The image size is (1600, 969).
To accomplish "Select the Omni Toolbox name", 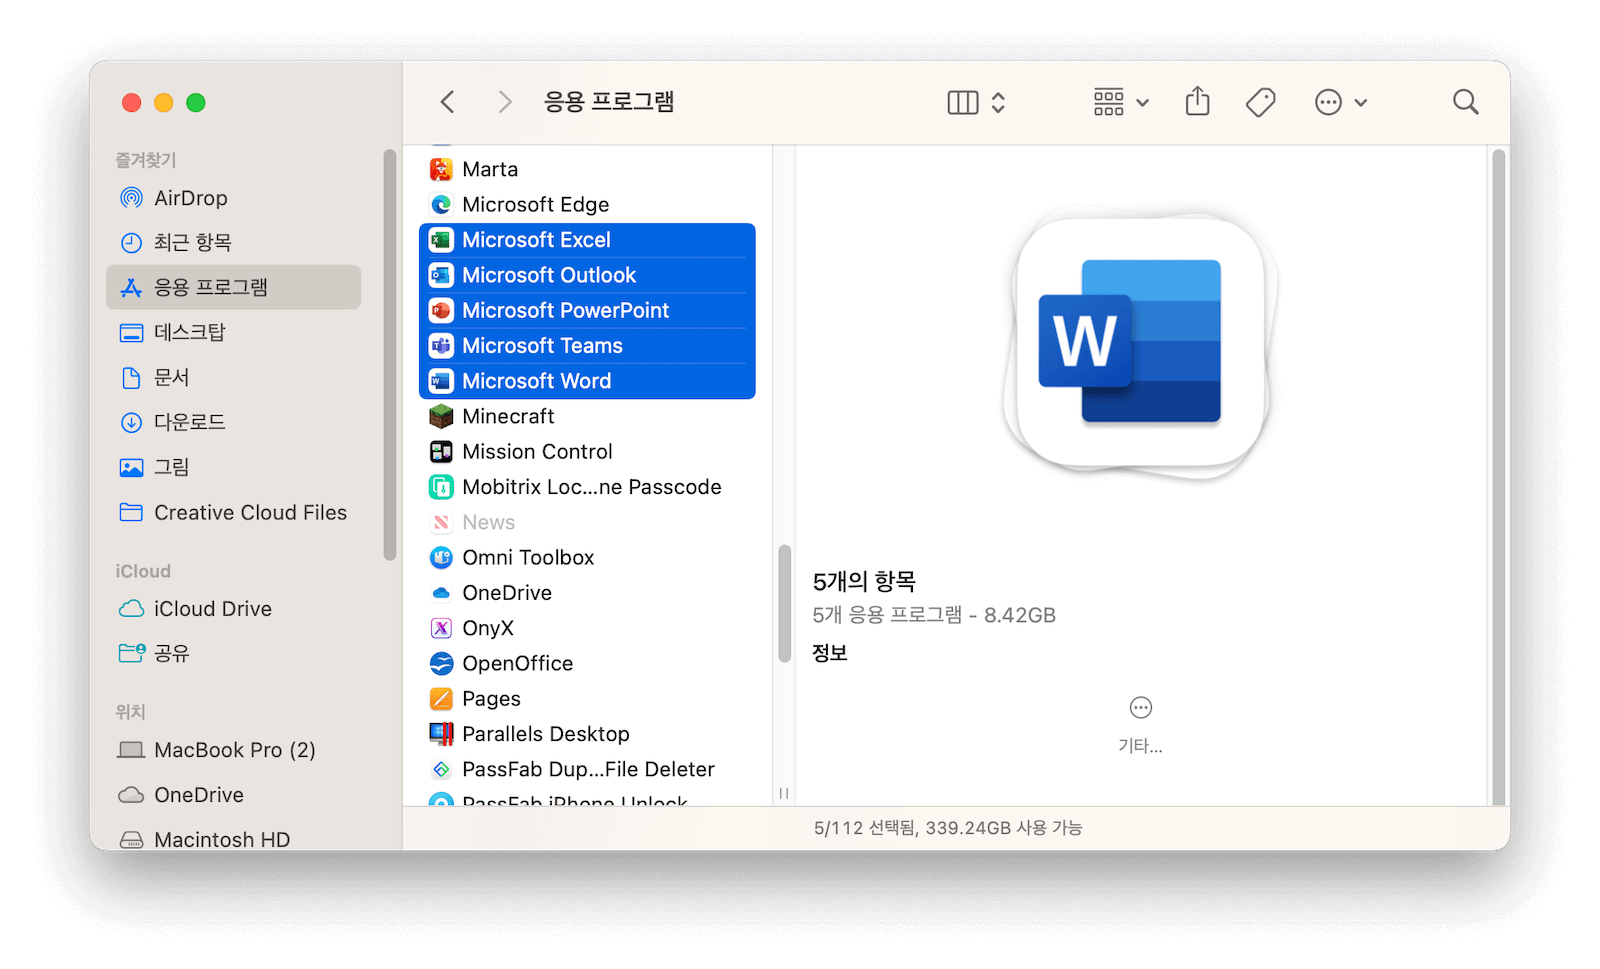I will [528, 558].
